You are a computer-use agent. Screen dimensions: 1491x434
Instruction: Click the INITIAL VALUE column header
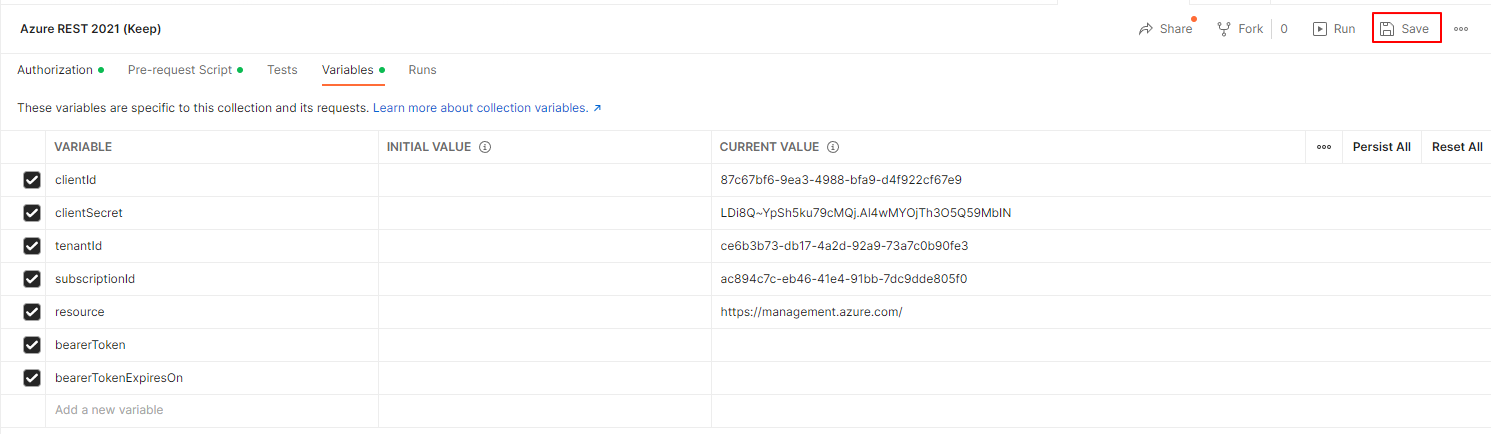click(x=429, y=147)
